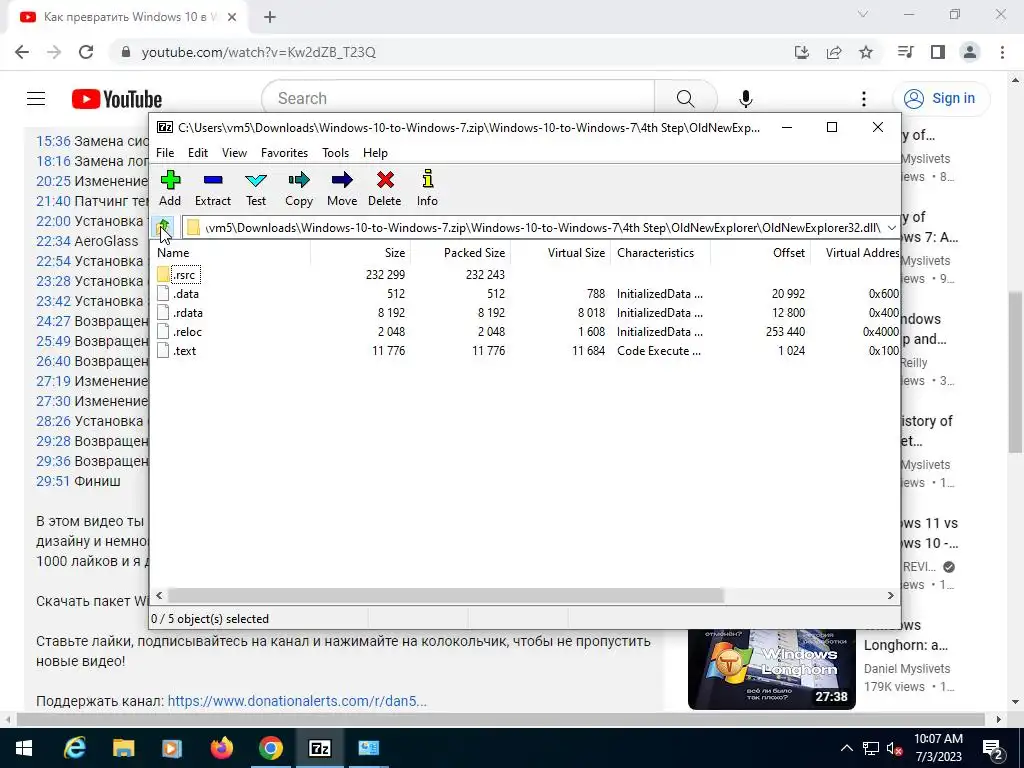Open the YouTube hamburger menu
Image resolution: width=1024 pixels, height=768 pixels.
36,99
